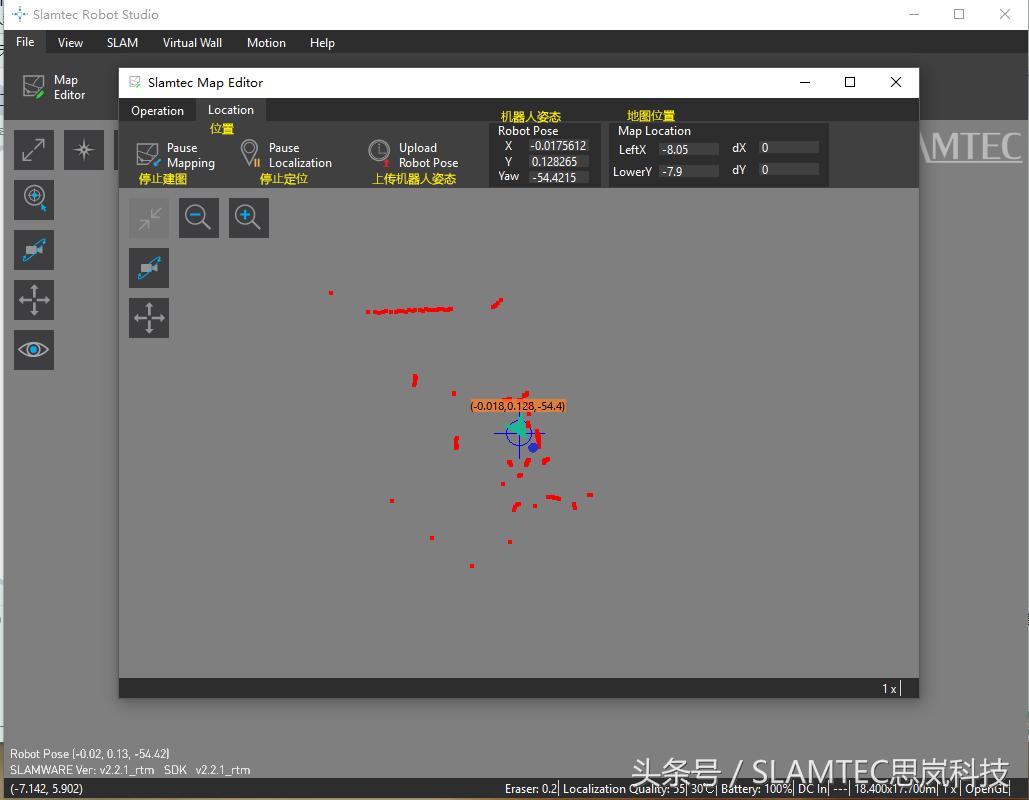Click fullscreen expand icon in main window
The width and height of the screenshot is (1029, 800).
tap(33, 150)
